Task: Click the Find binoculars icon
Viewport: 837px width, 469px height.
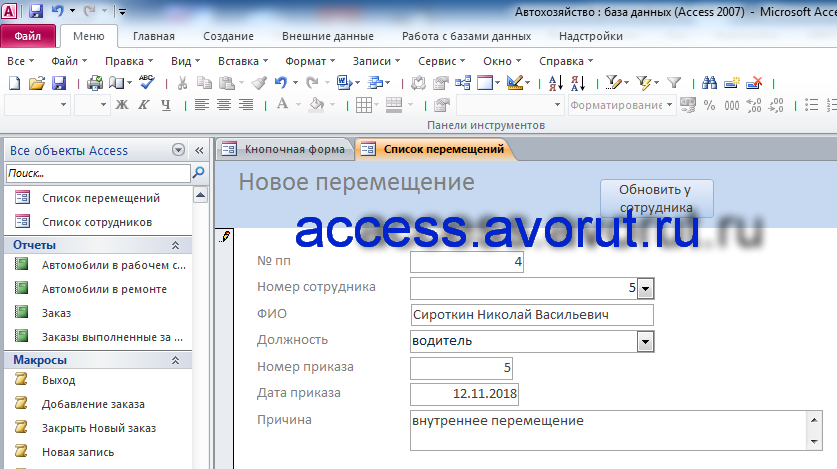Action: 709,83
